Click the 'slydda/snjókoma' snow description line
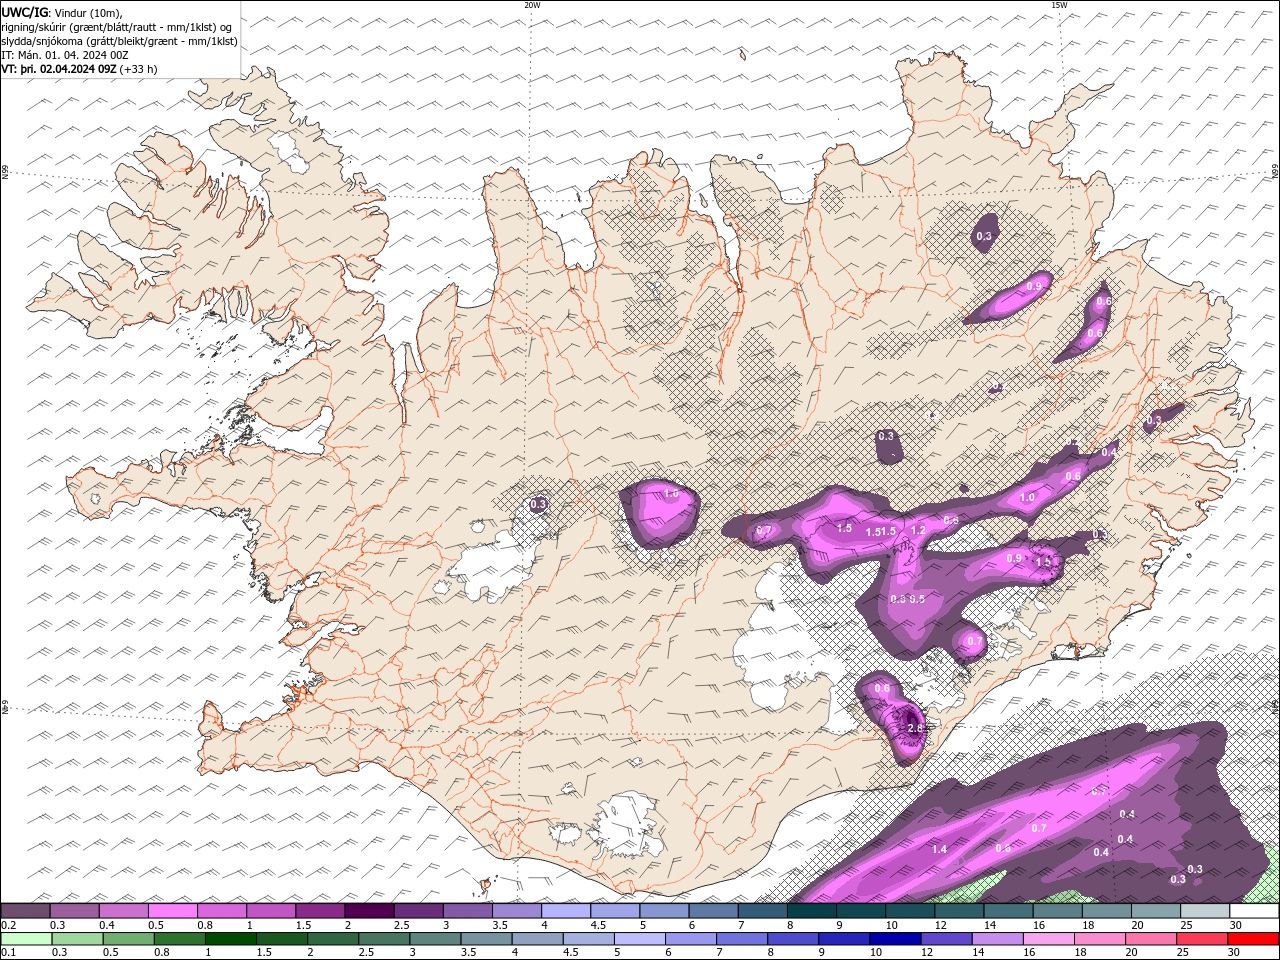The height and width of the screenshot is (960, 1280). point(120,41)
